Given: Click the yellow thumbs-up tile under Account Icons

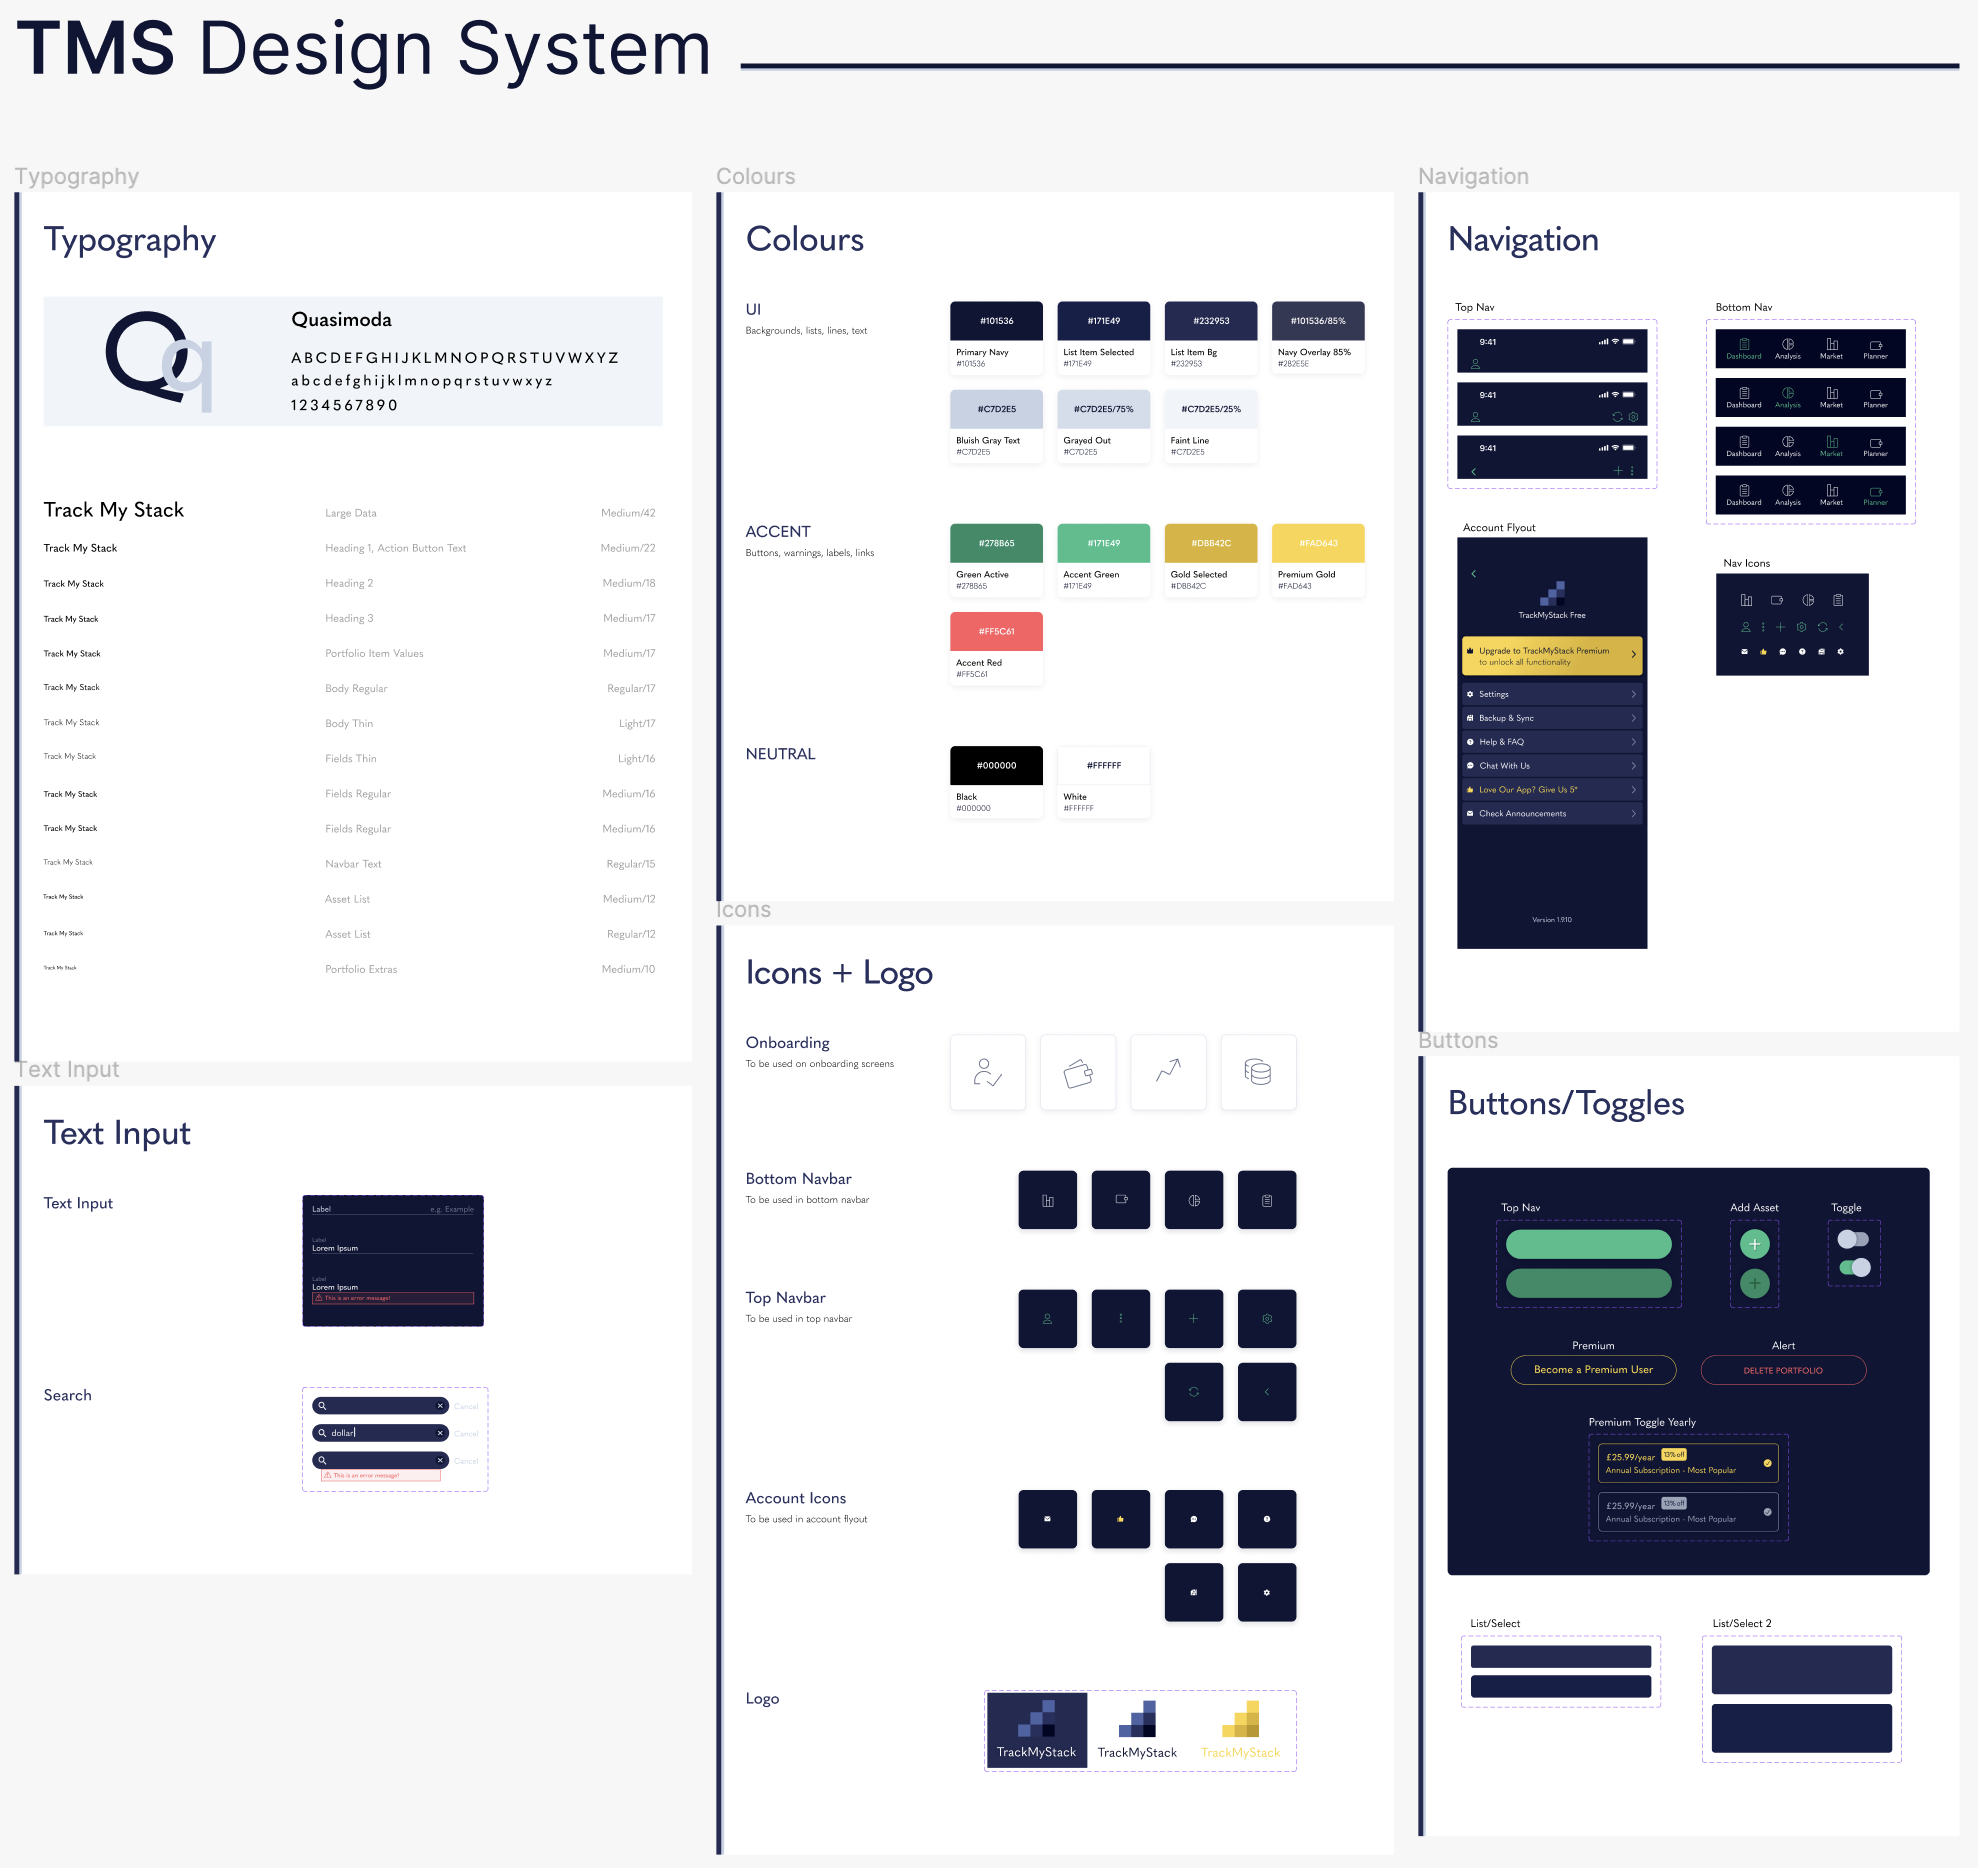Looking at the screenshot, I should coord(1121,1519).
